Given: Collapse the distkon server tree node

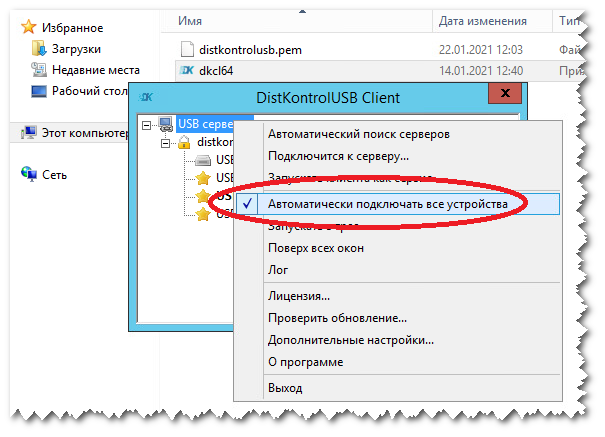Looking at the screenshot, I should pos(165,143).
